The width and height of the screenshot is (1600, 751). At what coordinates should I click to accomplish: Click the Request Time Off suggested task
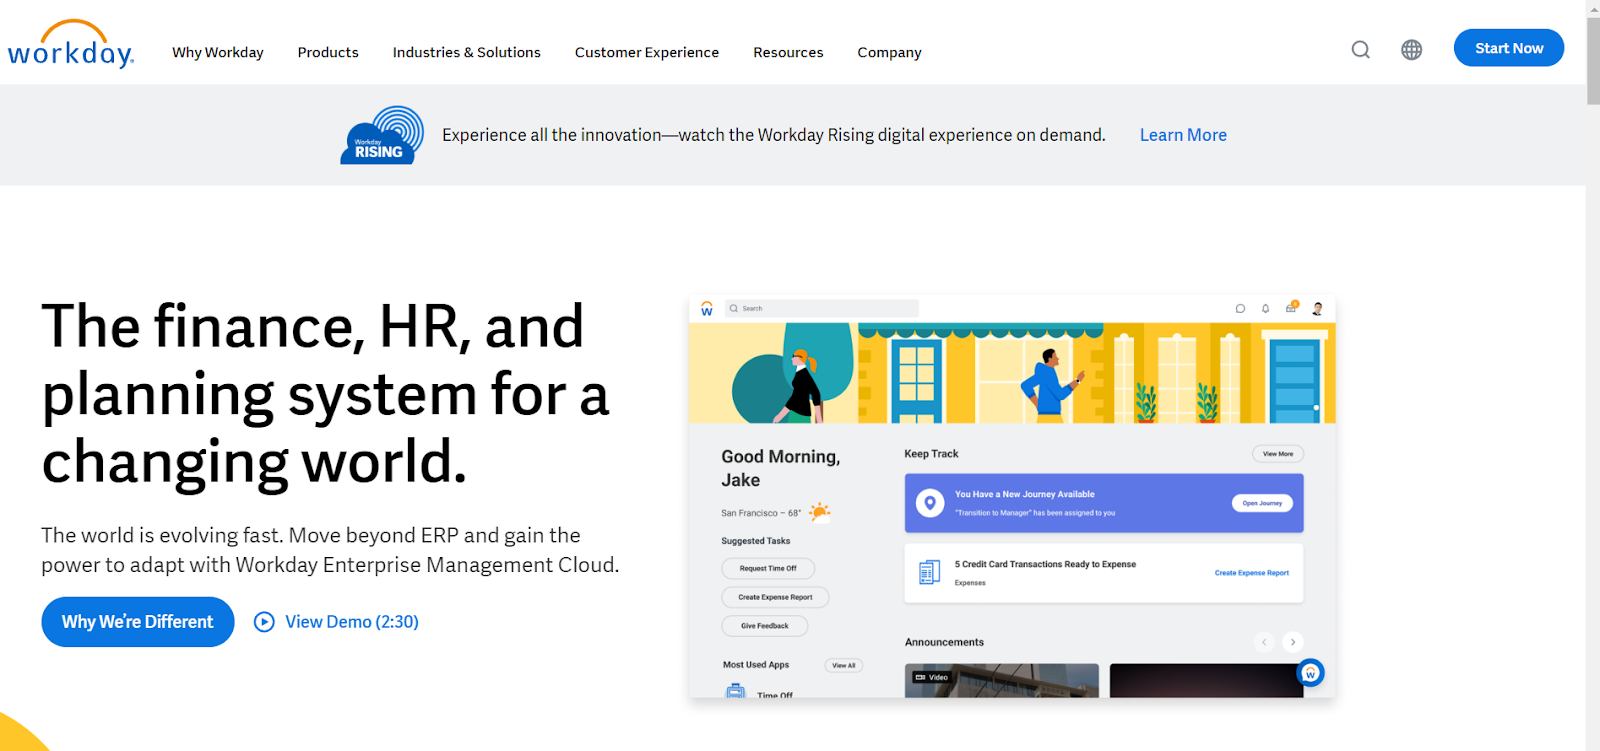[x=768, y=568]
